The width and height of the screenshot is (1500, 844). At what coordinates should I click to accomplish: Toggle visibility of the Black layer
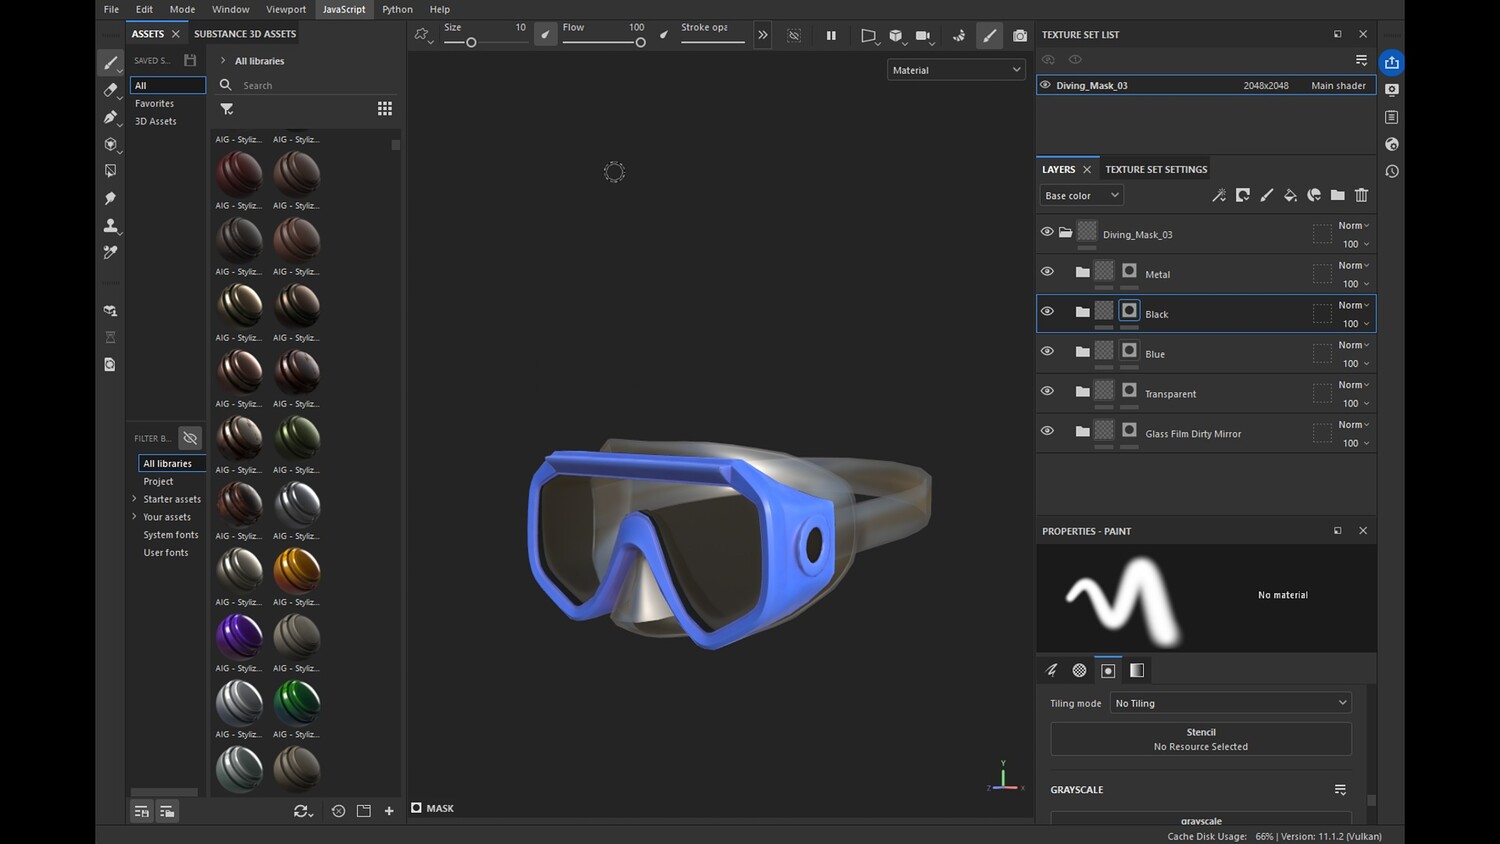coord(1047,312)
